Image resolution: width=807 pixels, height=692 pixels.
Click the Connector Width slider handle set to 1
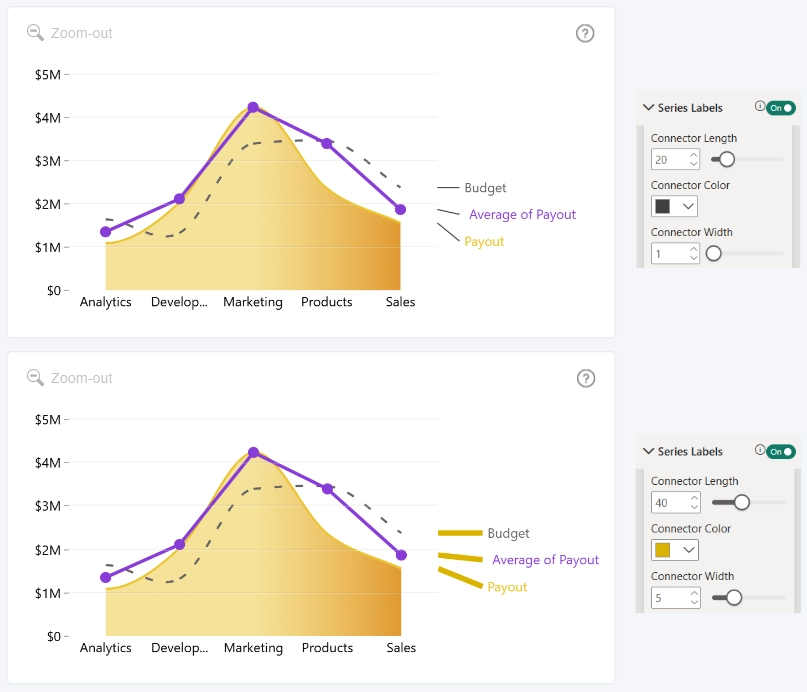pyautogui.click(x=713, y=253)
